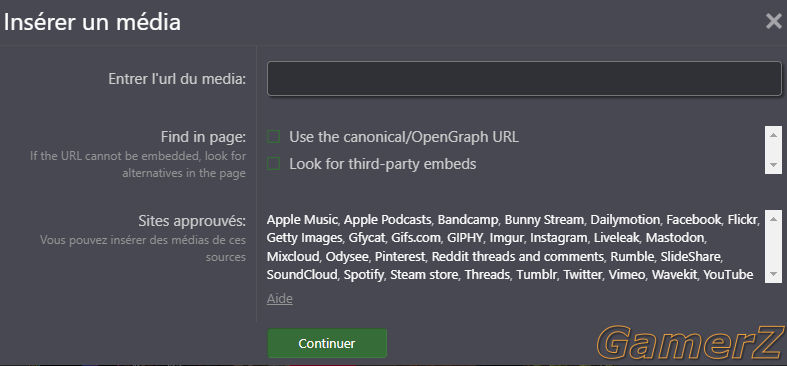This screenshot has height=366, width=787.
Task: Click the Bunny Stream site name
Action: click(x=544, y=219)
